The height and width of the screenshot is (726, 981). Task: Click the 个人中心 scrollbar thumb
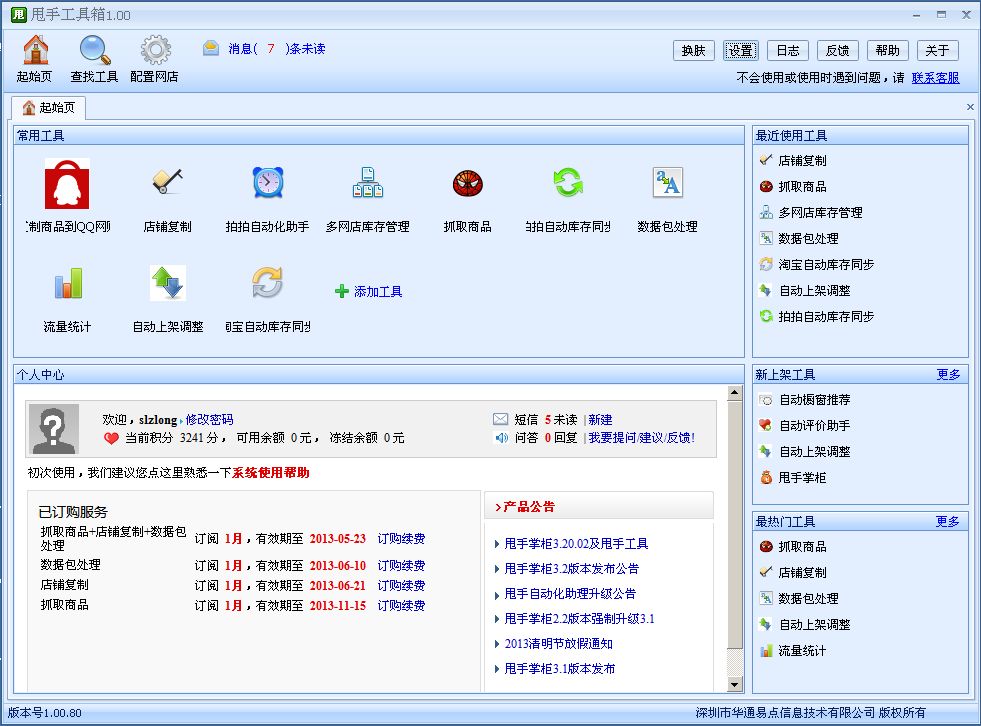point(734,525)
